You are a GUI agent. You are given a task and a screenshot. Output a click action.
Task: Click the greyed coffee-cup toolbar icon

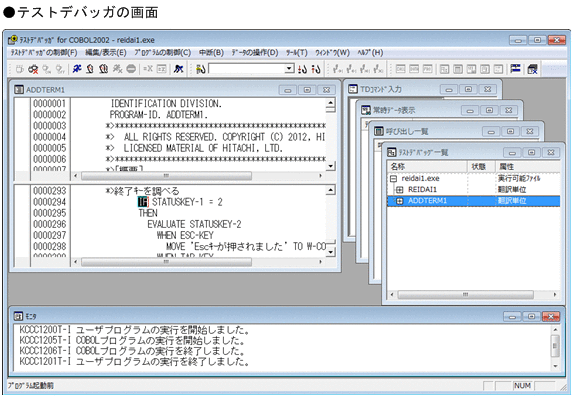tap(19, 69)
